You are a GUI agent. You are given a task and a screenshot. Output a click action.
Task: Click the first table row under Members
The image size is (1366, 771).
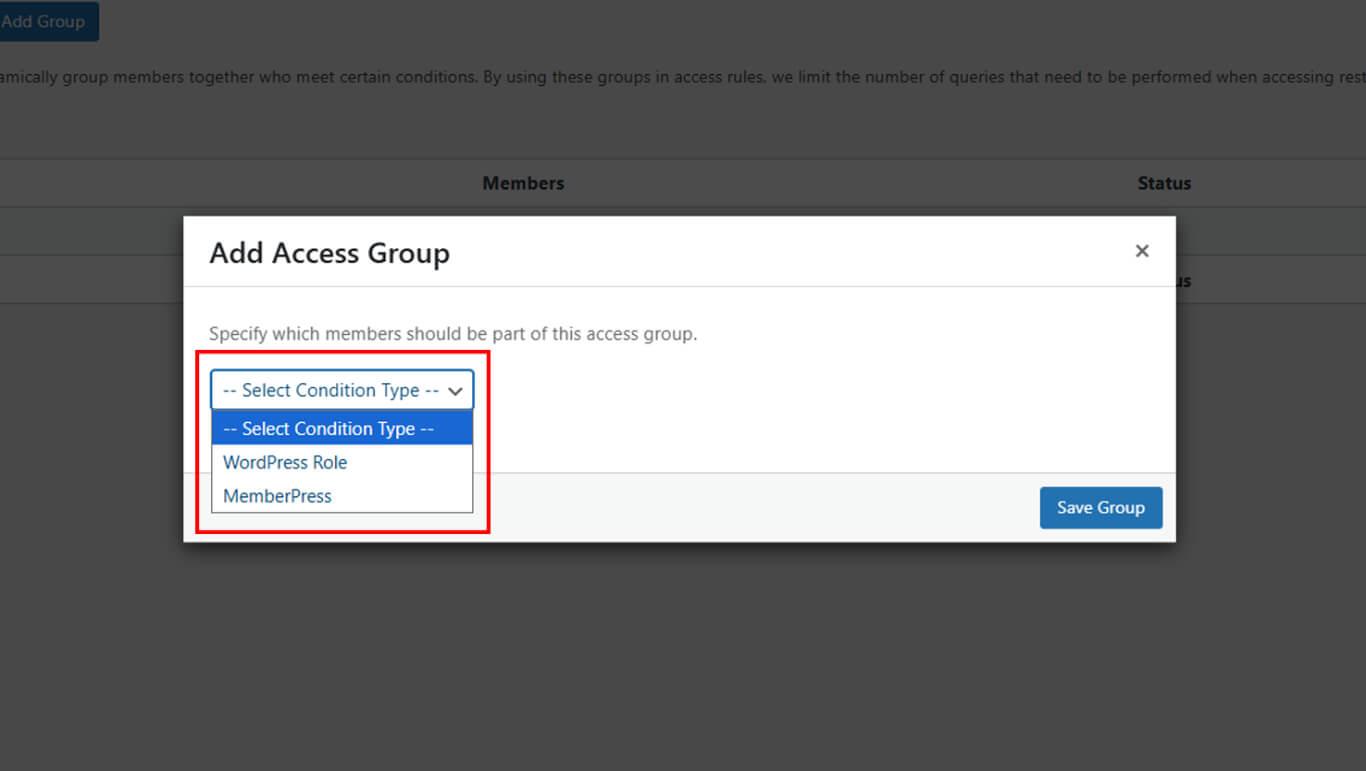click(90, 231)
